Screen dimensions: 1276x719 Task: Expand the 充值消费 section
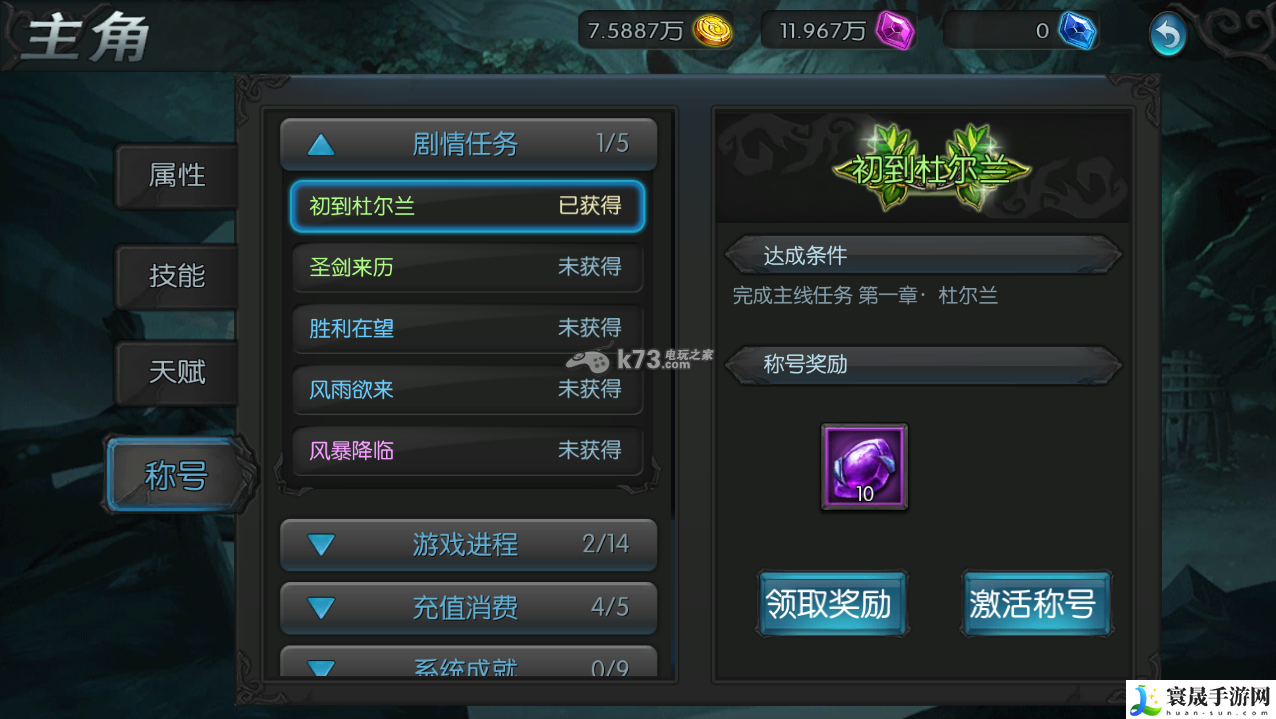(x=468, y=608)
